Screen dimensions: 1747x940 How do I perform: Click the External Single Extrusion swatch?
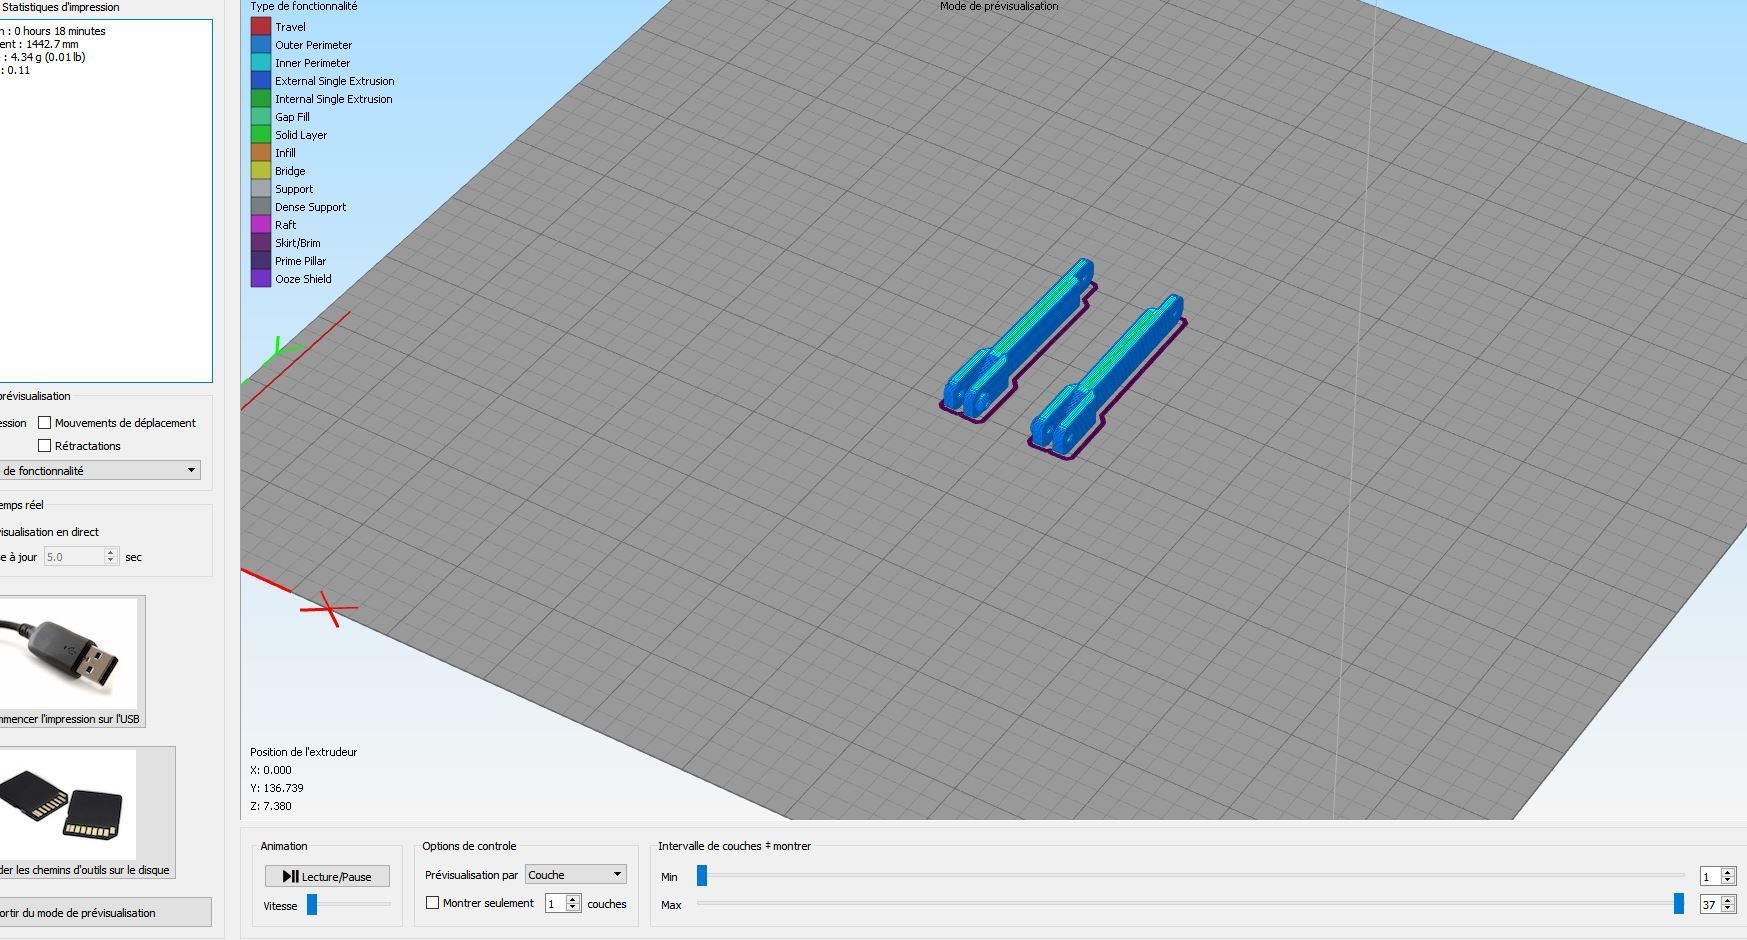[261, 81]
